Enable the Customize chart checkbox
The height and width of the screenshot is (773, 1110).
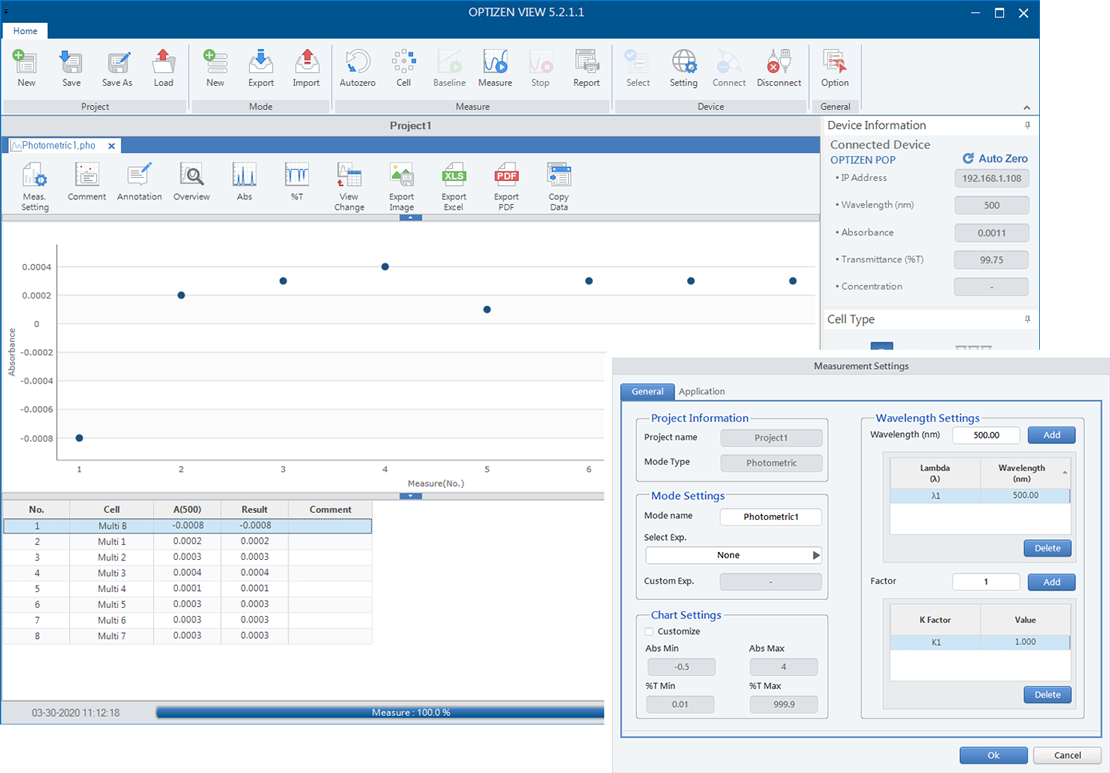click(649, 631)
